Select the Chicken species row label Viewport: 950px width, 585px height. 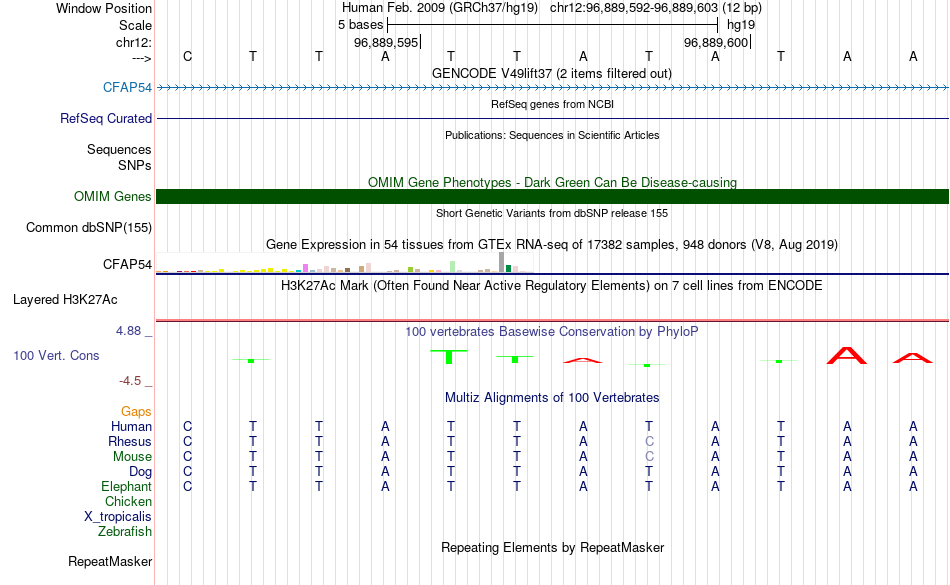pos(128,501)
